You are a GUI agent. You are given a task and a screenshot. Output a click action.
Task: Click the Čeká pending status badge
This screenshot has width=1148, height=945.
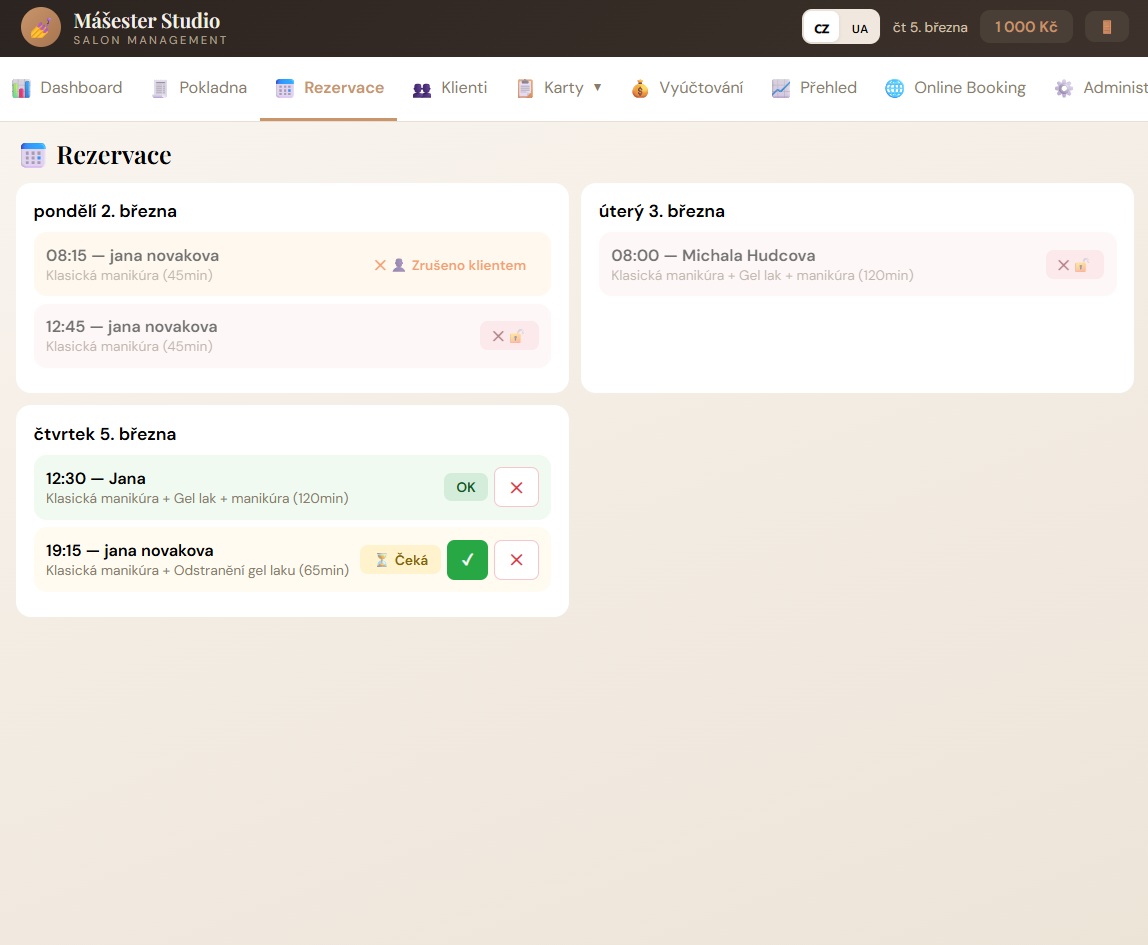coord(400,560)
